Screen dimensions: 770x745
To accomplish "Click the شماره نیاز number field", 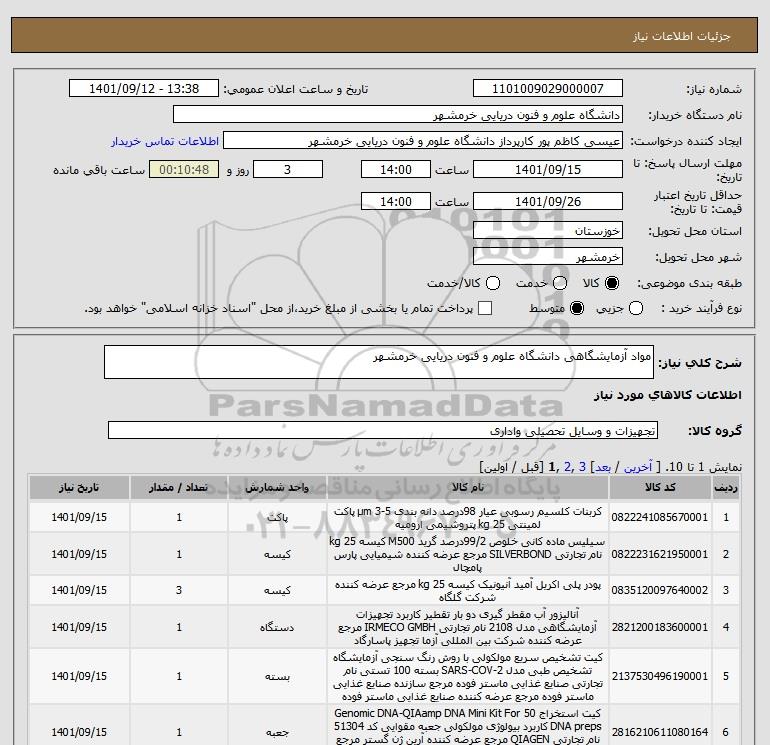I will click(x=548, y=88).
